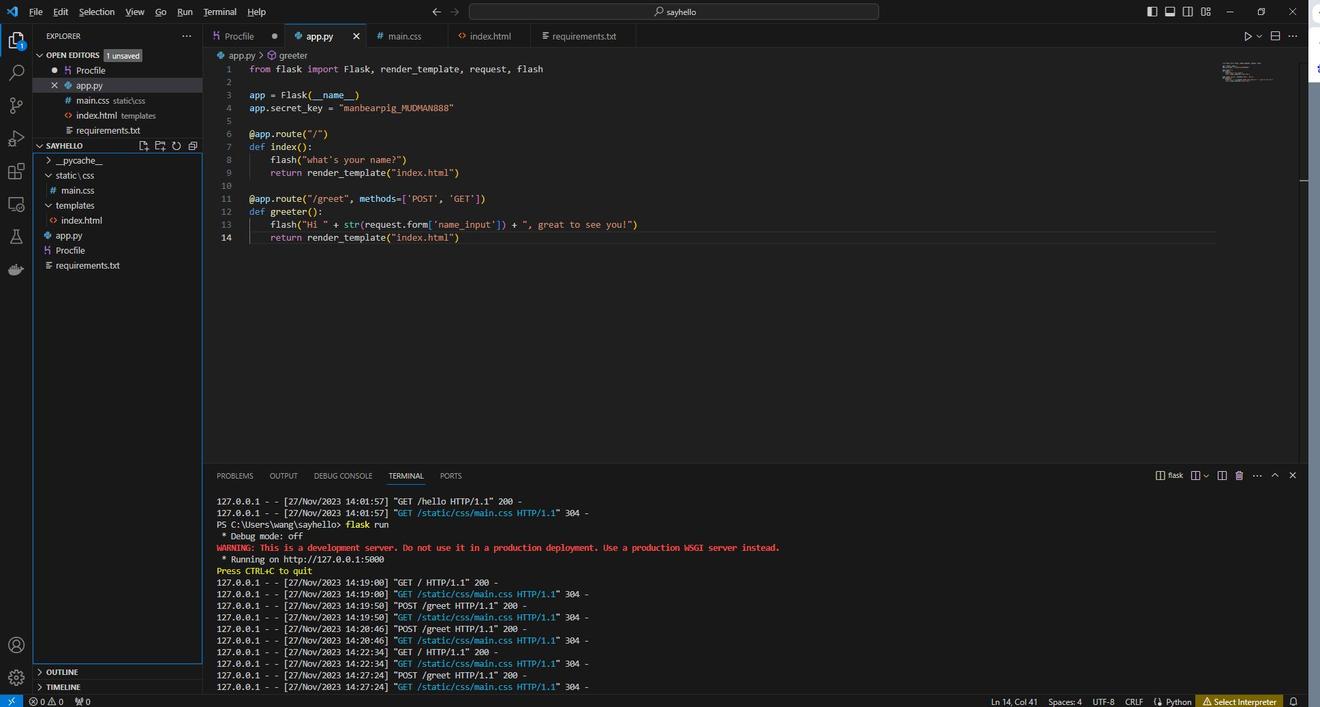This screenshot has height=707, width=1320.
Task: Click the sayhello command center search box
Action: (673, 12)
